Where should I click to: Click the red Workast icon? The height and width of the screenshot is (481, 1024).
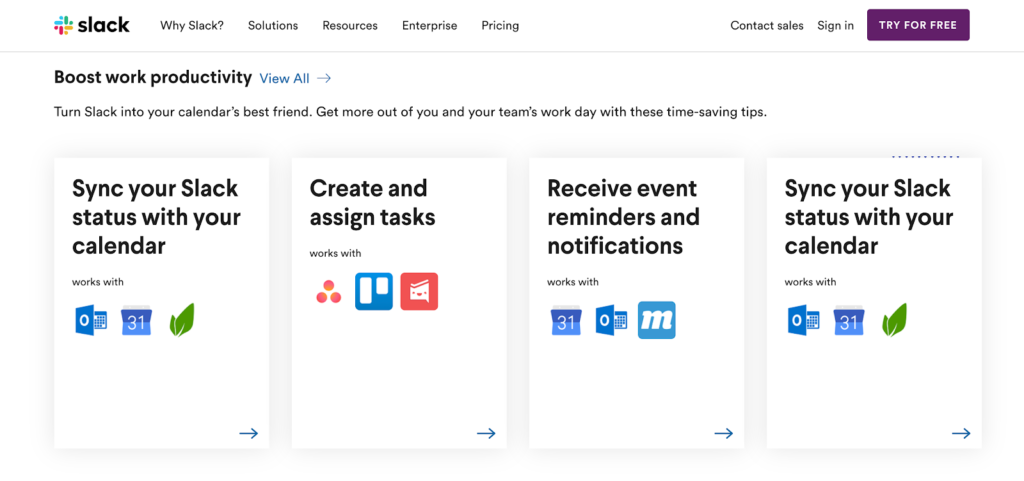[419, 291]
